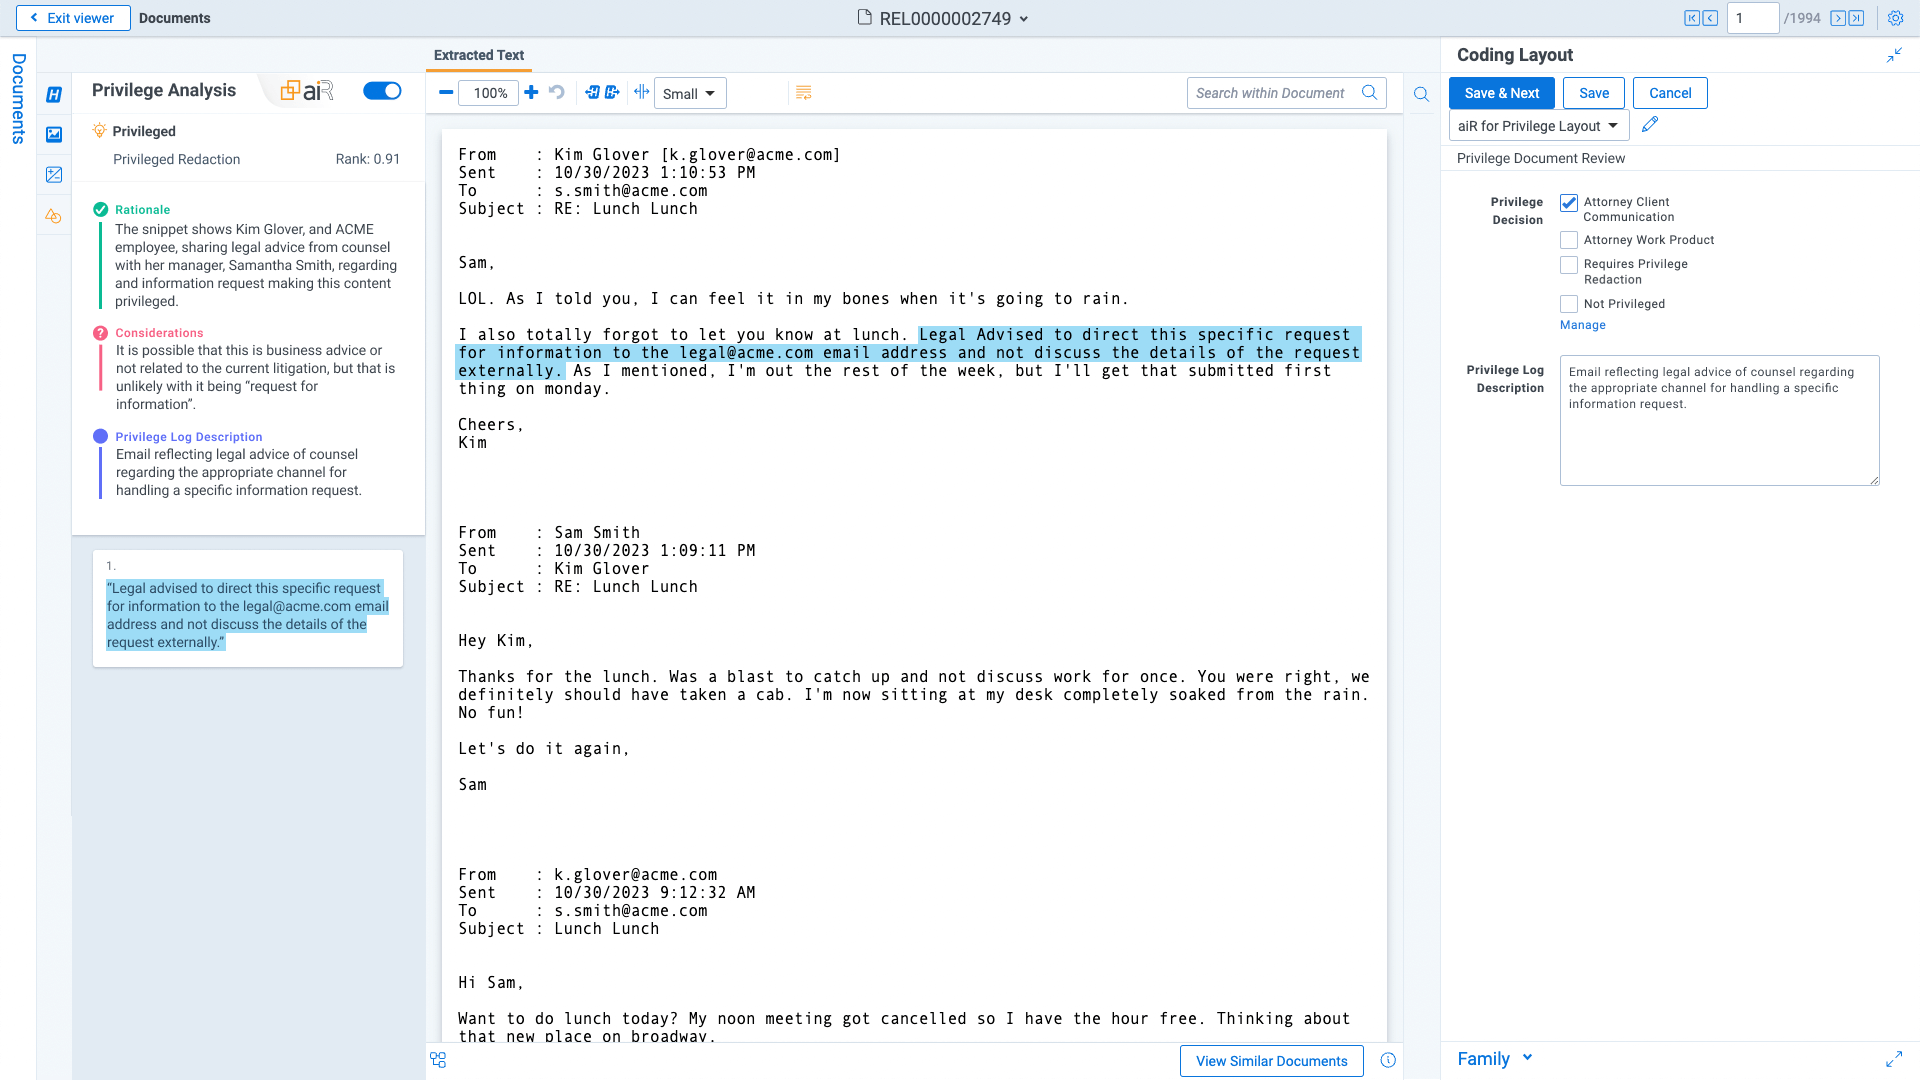1920x1080 pixels.
Task: Check the Attorney Work Product checkbox
Action: click(x=1569, y=240)
